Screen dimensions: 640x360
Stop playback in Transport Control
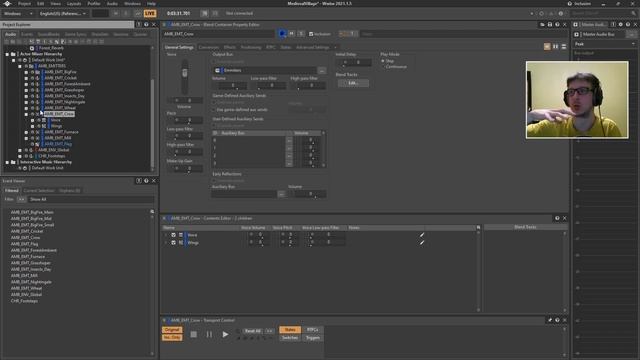pyautogui.click(x=193, y=334)
